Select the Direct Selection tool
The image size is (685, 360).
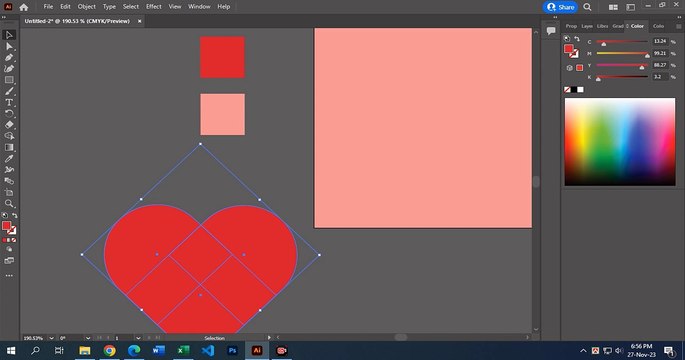click(9, 46)
